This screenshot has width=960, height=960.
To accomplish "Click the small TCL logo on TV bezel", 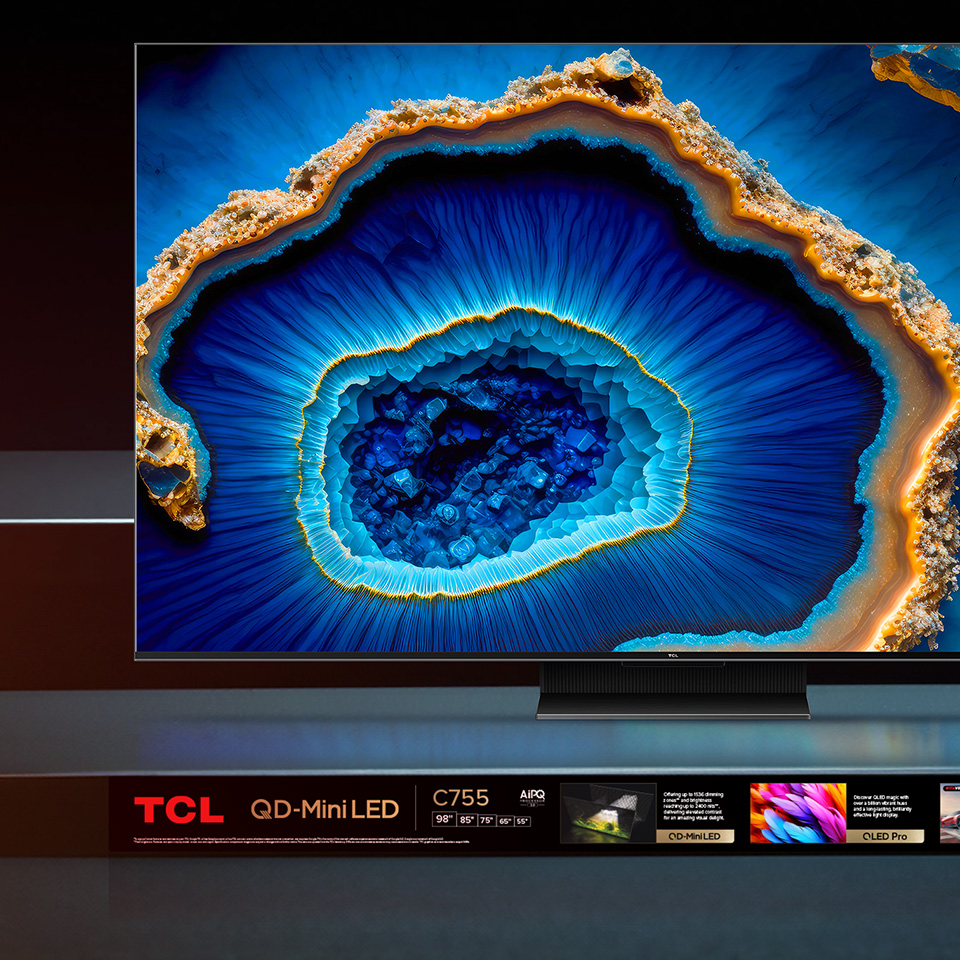I will (x=673, y=656).
